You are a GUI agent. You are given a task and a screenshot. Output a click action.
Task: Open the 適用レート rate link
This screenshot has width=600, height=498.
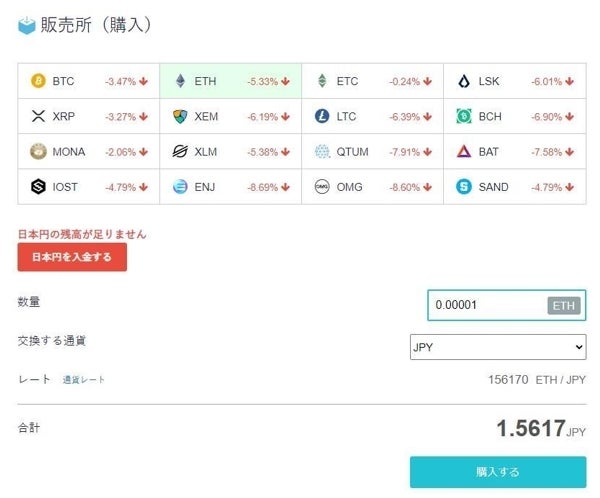coord(84,380)
